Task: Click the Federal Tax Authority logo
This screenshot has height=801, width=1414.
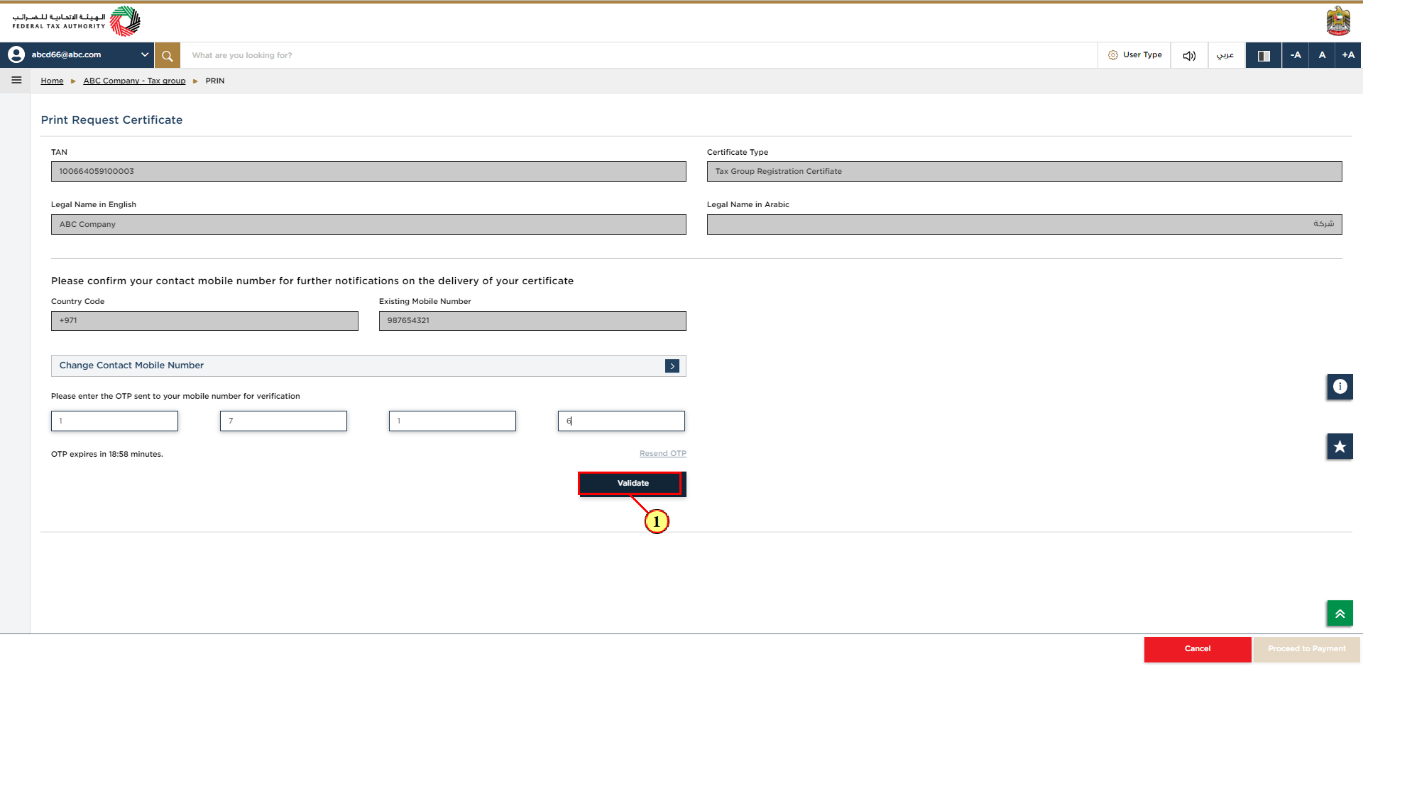Action: pos(76,20)
